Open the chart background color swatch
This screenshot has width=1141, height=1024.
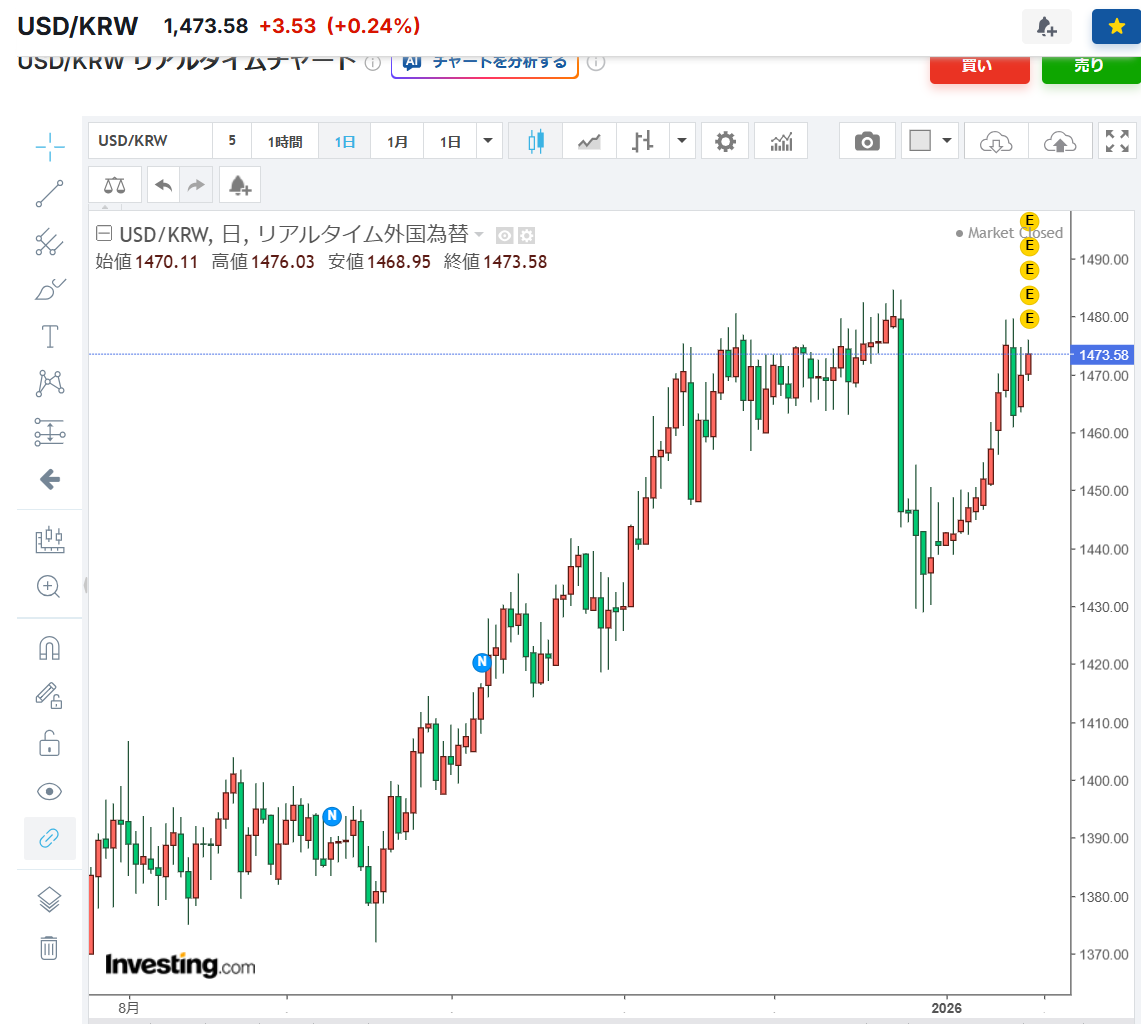pos(920,141)
